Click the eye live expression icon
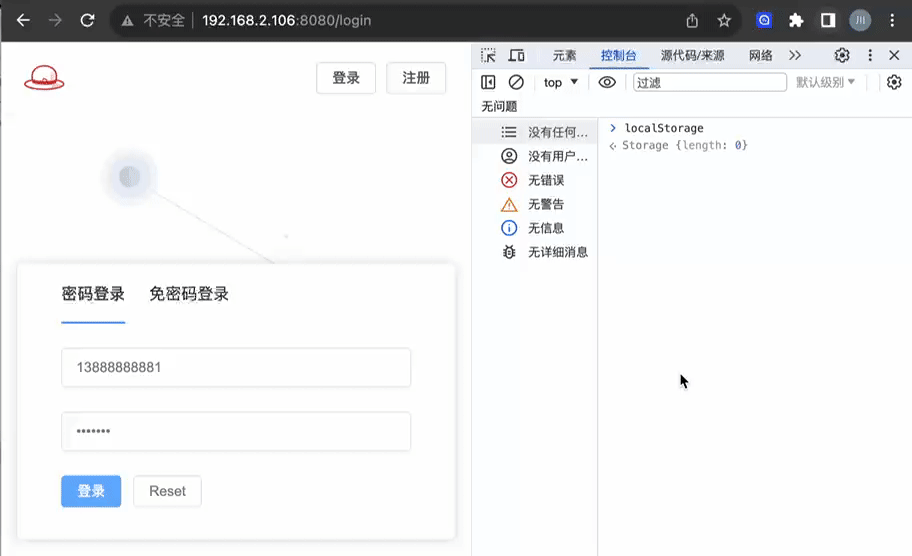 (607, 82)
